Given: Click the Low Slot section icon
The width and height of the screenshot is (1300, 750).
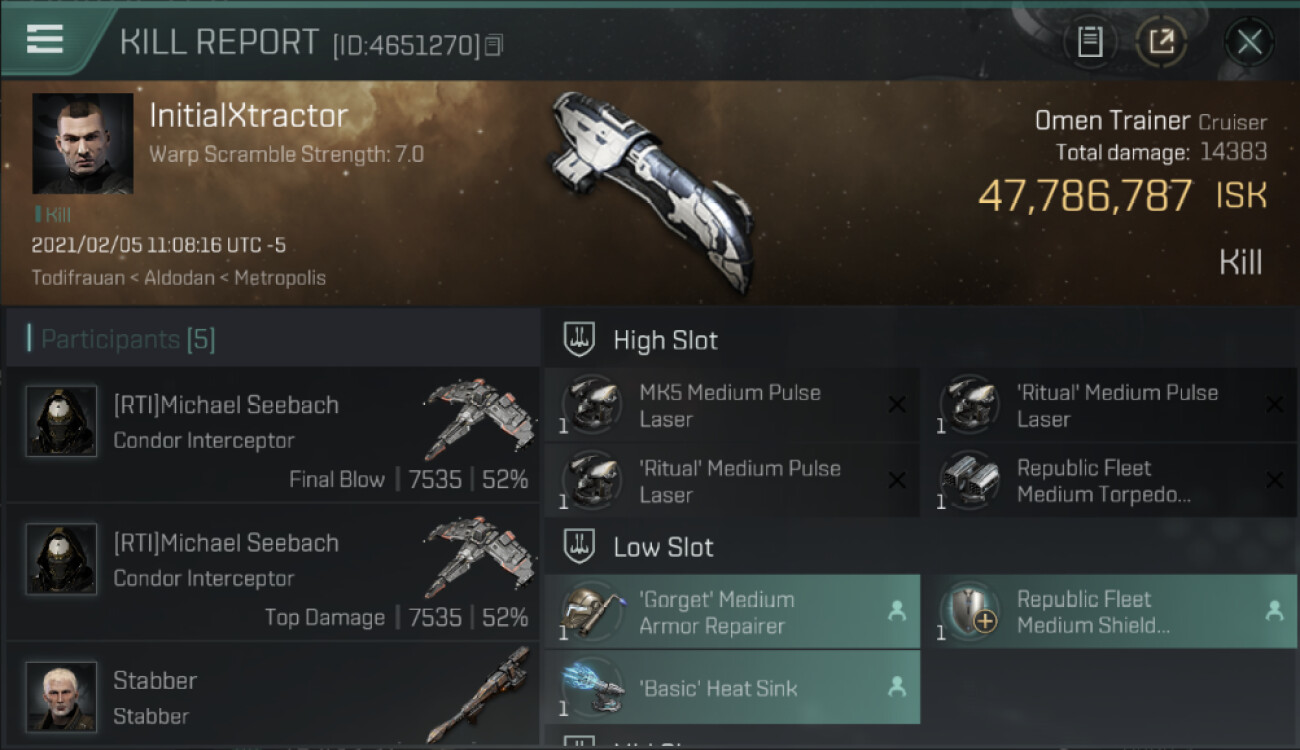Looking at the screenshot, I should 581,547.
